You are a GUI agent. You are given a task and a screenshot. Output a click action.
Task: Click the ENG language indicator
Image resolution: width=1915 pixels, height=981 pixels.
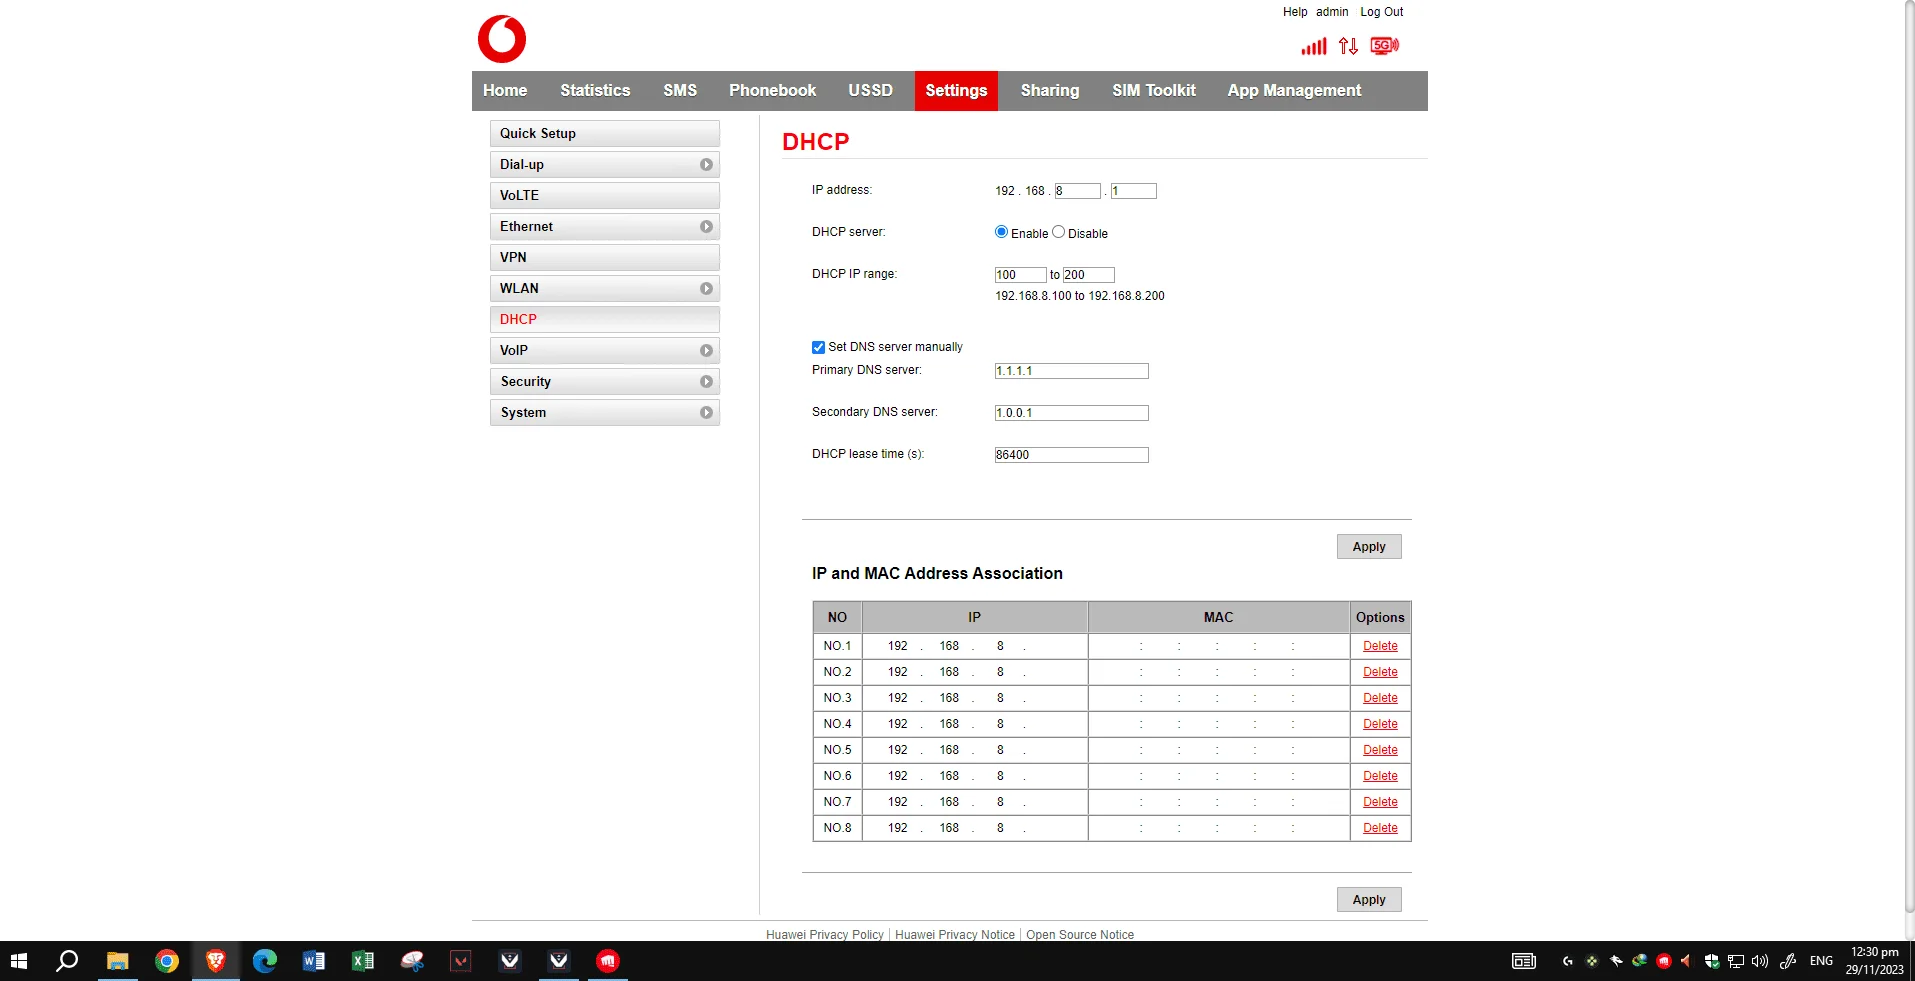(x=1821, y=961)
